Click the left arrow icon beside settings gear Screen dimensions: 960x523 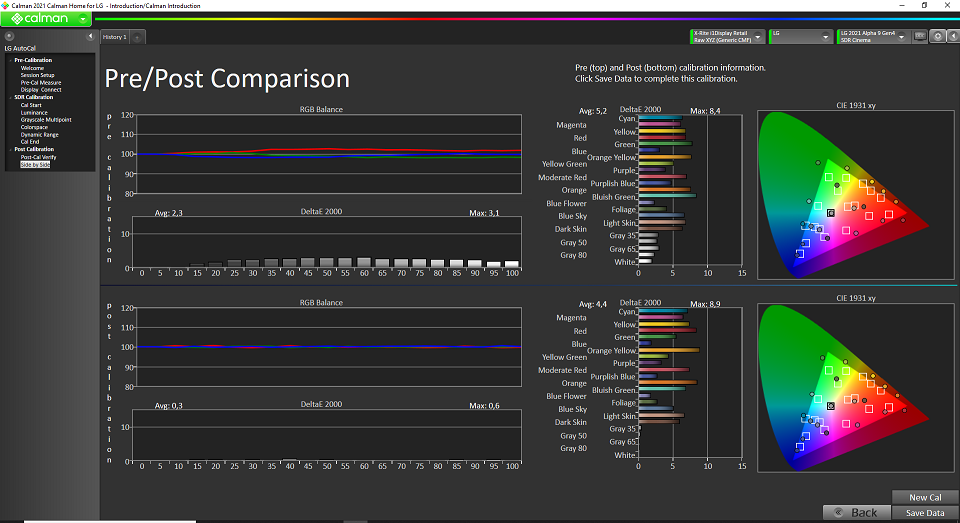(x=952, y=36)
